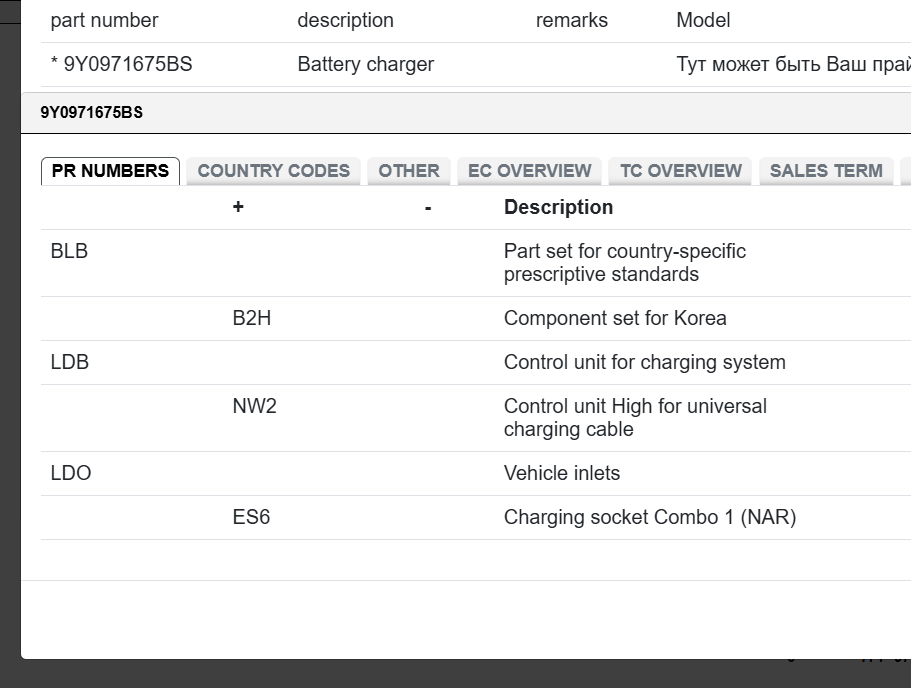Click part number * 9Y0971675BS in top table
This screenshot has height=688, width=911.
click(121, 65)
